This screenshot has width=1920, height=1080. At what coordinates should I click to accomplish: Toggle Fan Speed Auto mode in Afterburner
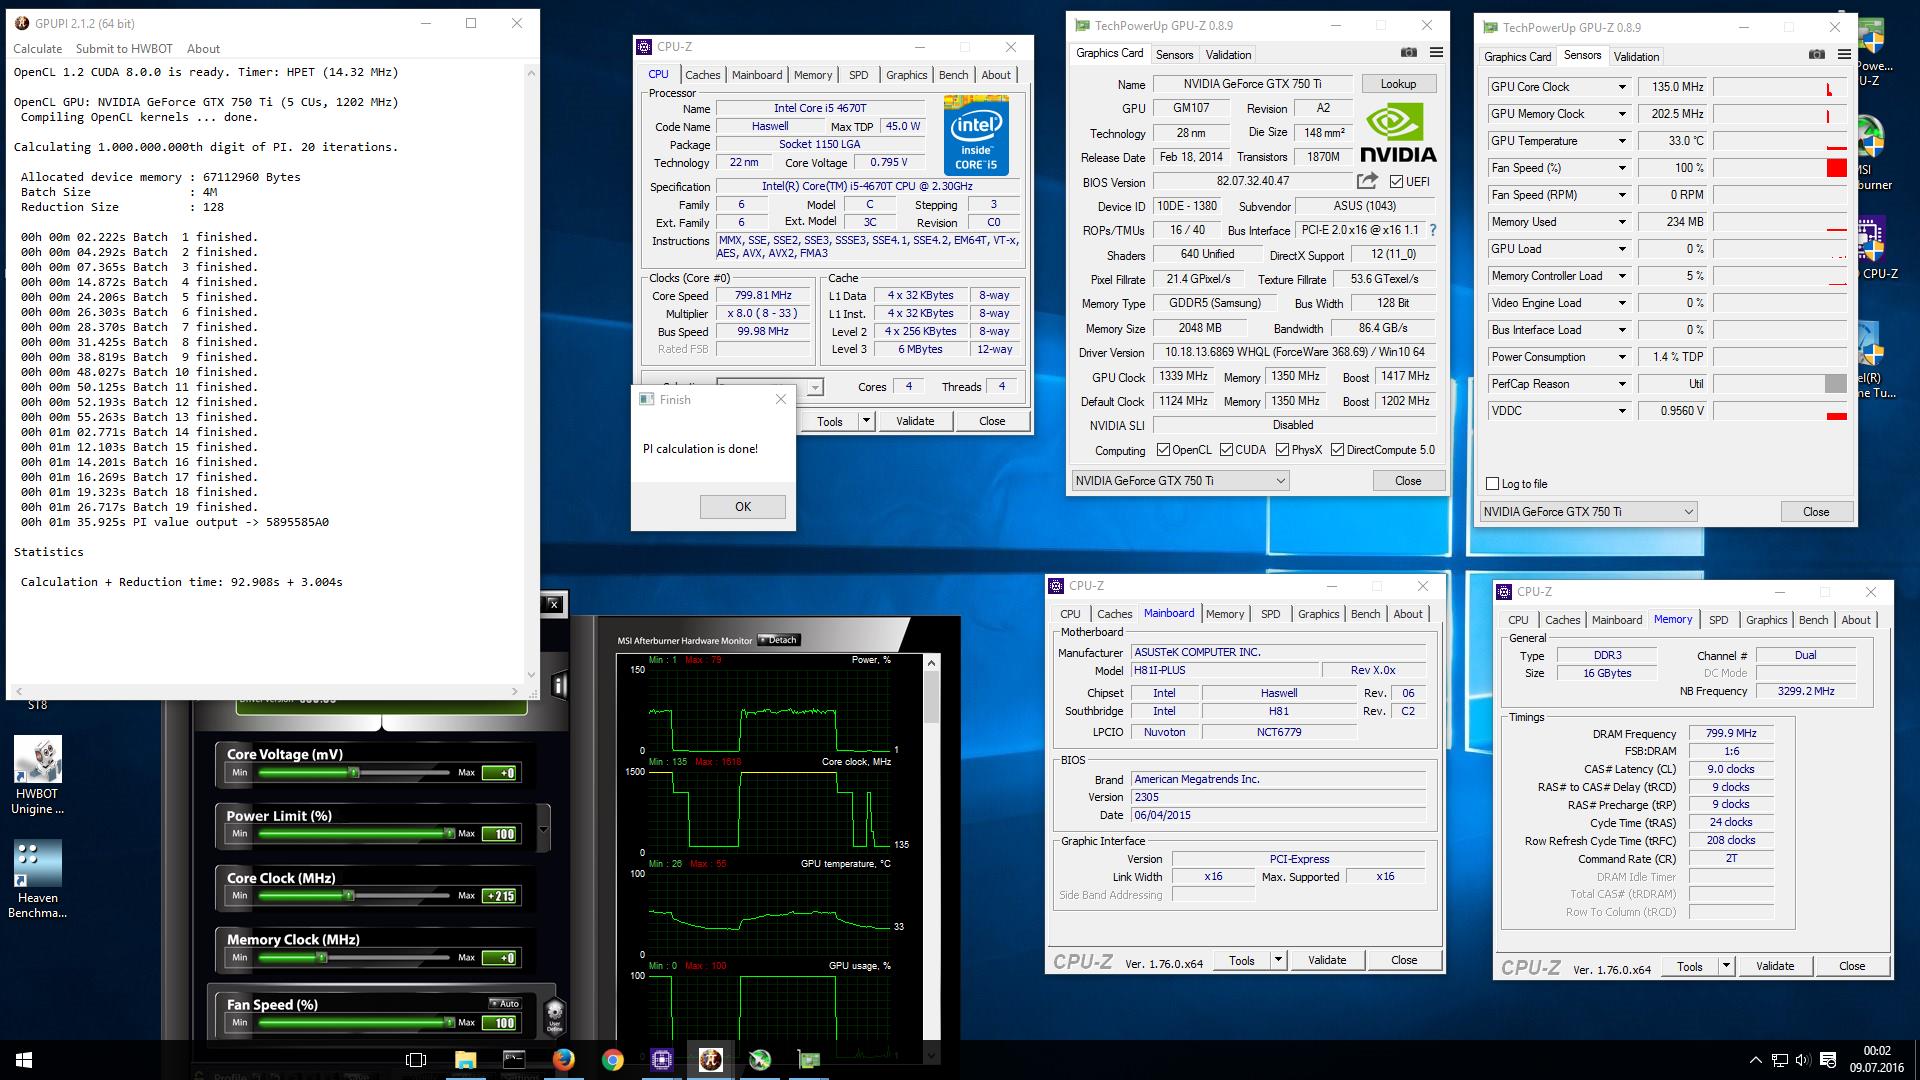pyautogui.click(x=505, y=1003)
